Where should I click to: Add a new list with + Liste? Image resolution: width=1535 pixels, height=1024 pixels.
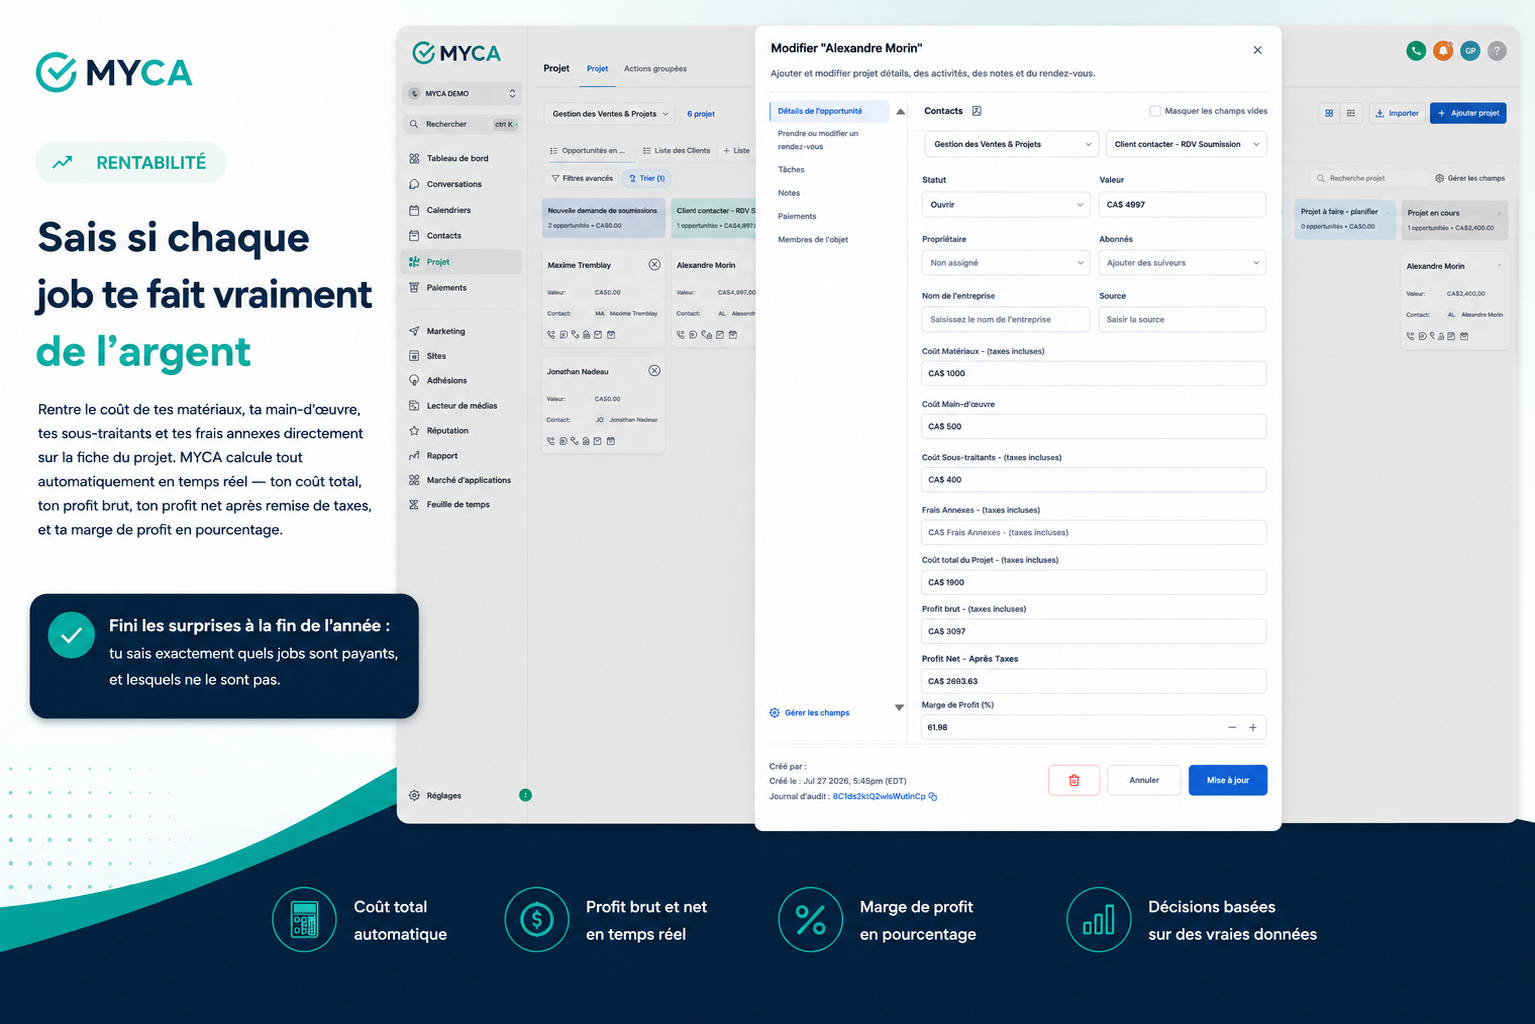(736, 151)
